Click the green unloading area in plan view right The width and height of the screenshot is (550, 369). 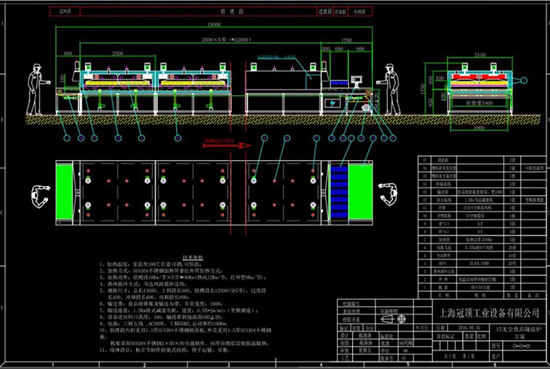click(x=360, y=192)
